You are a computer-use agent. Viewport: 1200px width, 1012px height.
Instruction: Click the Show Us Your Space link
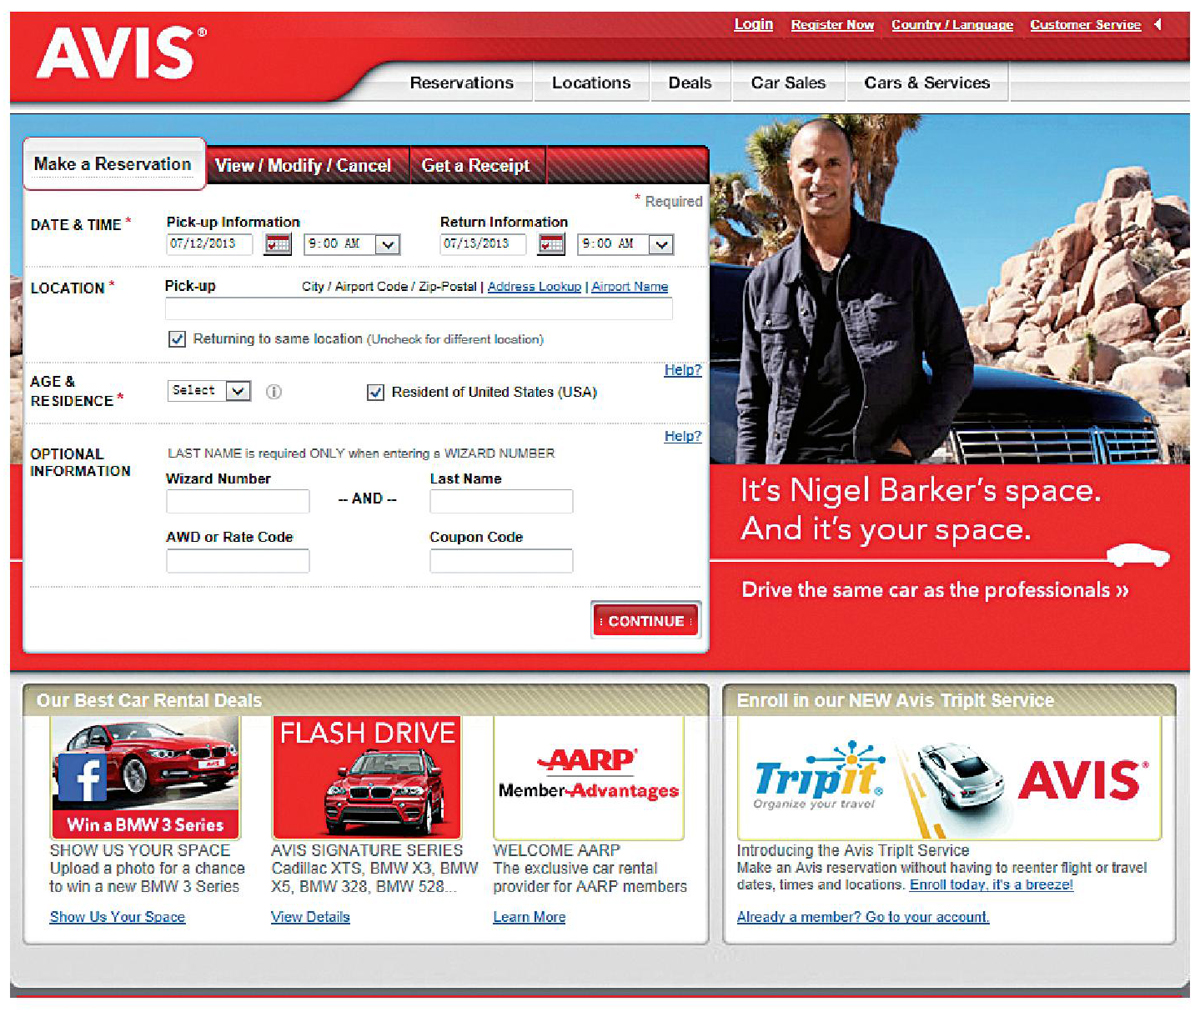[x=117, y=917]
